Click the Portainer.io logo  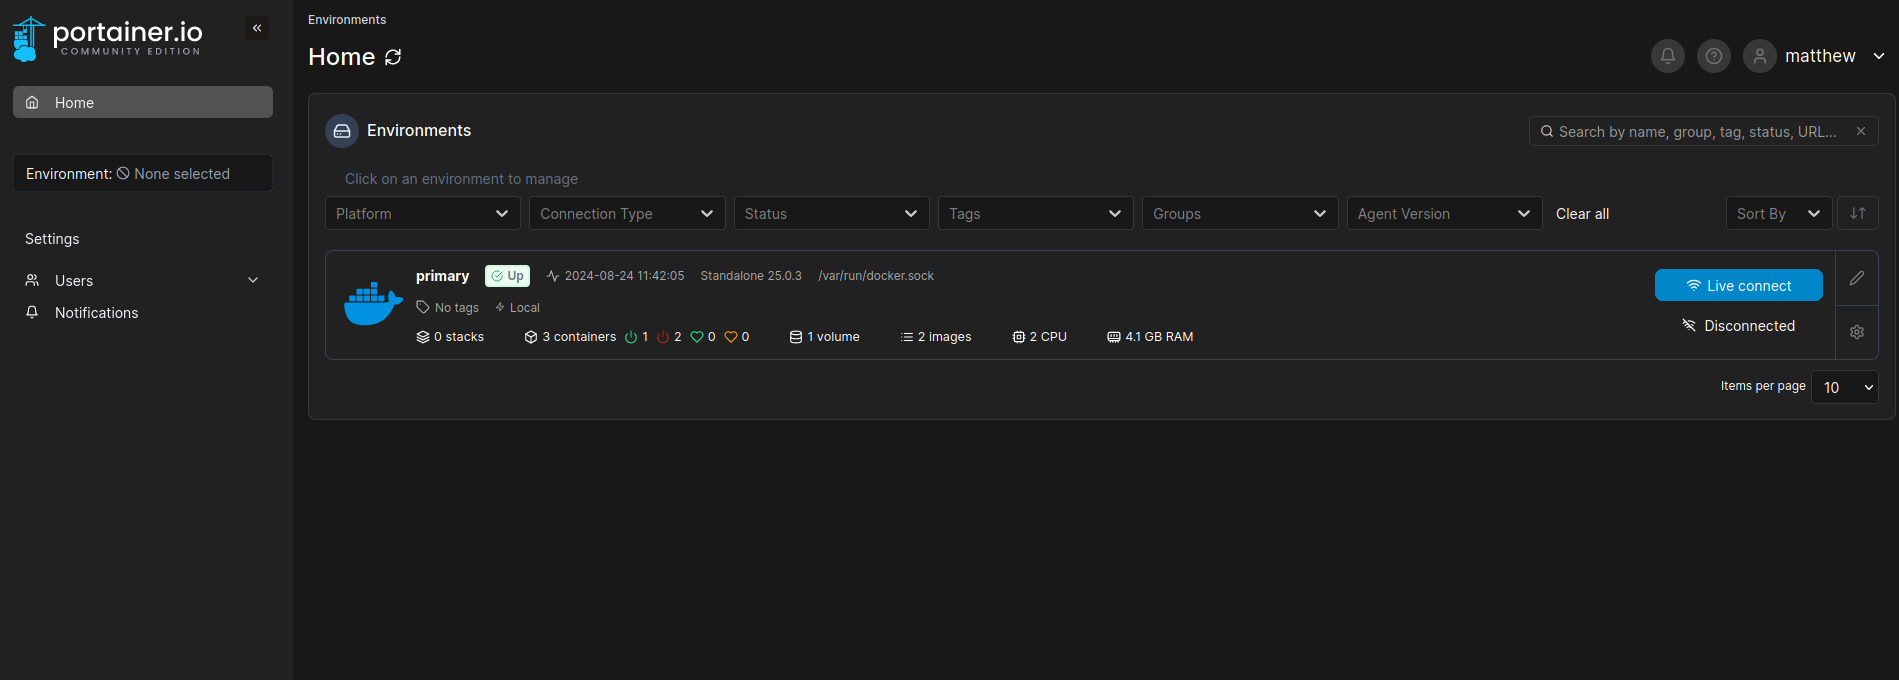107,39
